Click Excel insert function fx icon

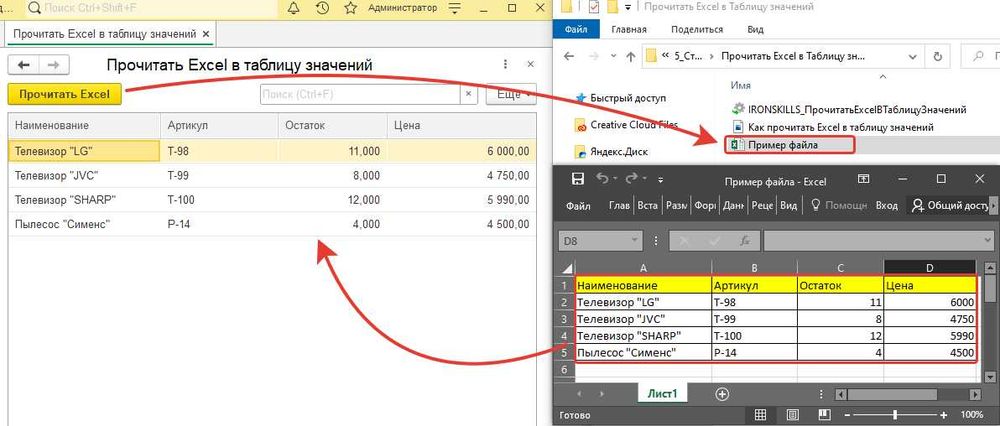click(x=745, y=241)
